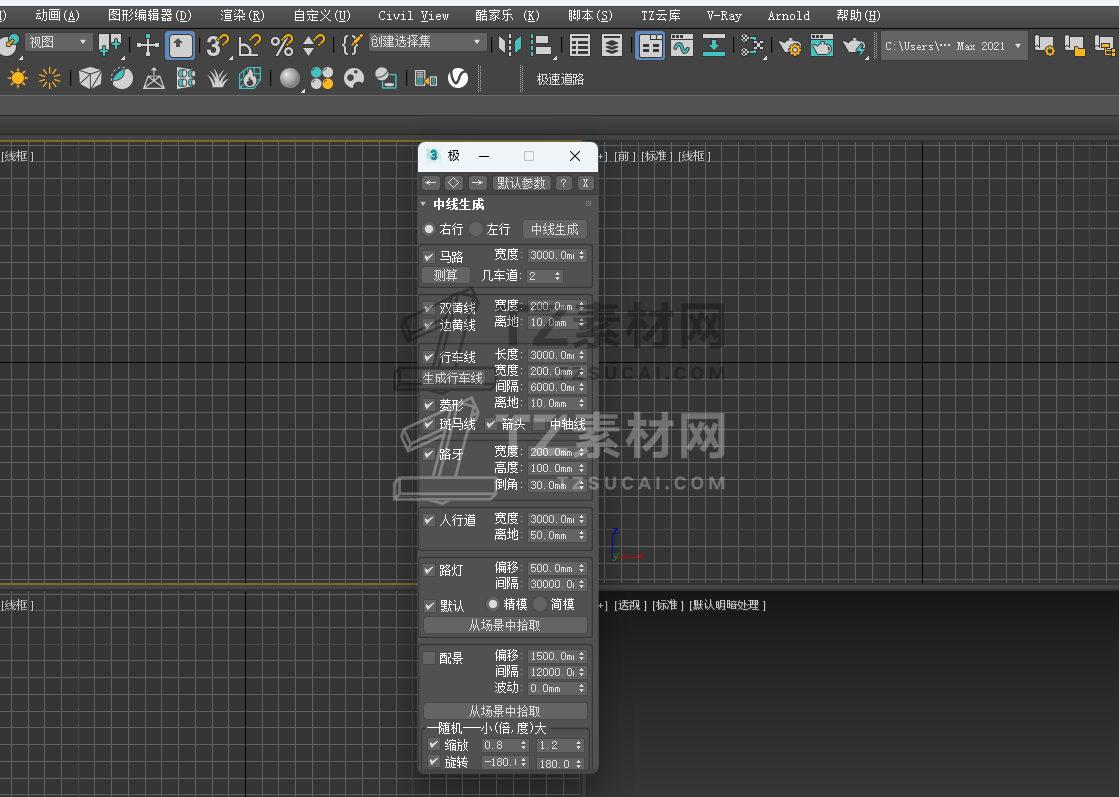Click the V-Ray logo icon
The height and width of the screenshot is (797, 1119).
pyautogui.click(x=457, y=78)
